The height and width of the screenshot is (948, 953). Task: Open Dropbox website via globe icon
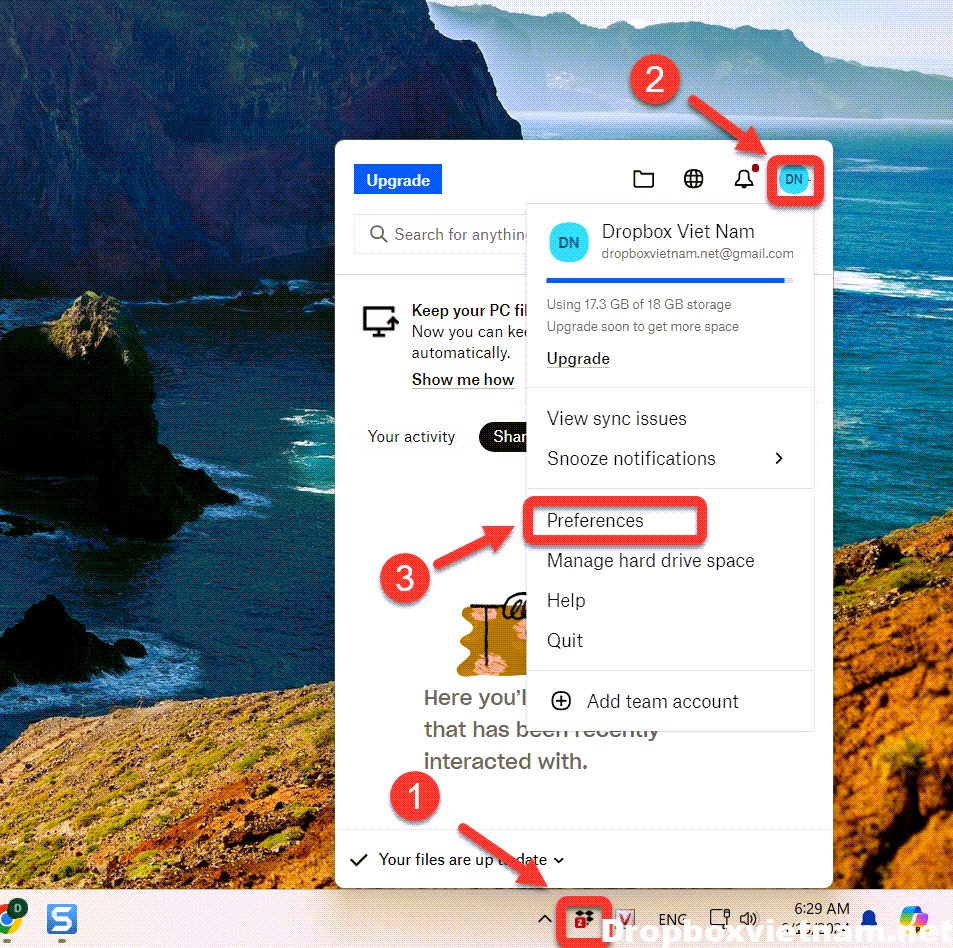pos(693,179)
